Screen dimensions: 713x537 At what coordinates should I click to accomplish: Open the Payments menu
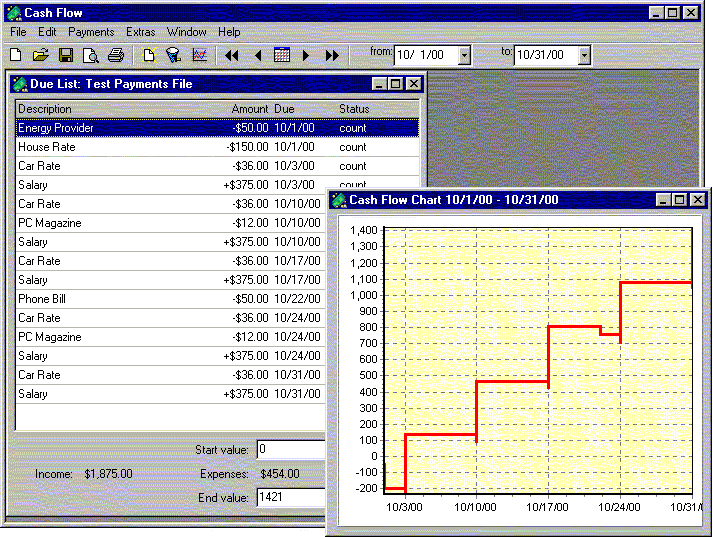(x=91, y=32)
